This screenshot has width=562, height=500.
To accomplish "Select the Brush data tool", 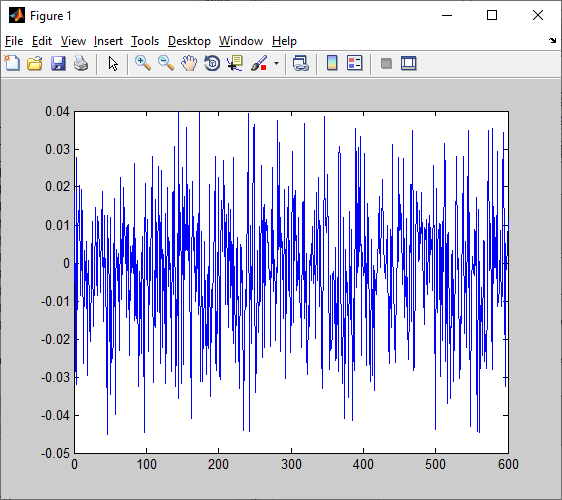I will tap(259, 63).
